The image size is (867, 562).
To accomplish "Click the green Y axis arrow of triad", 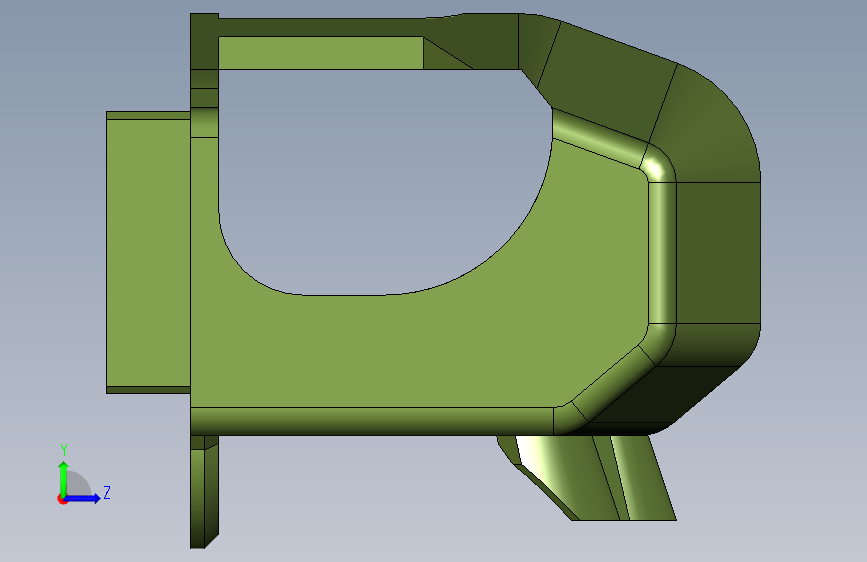I will coord(64,478).
